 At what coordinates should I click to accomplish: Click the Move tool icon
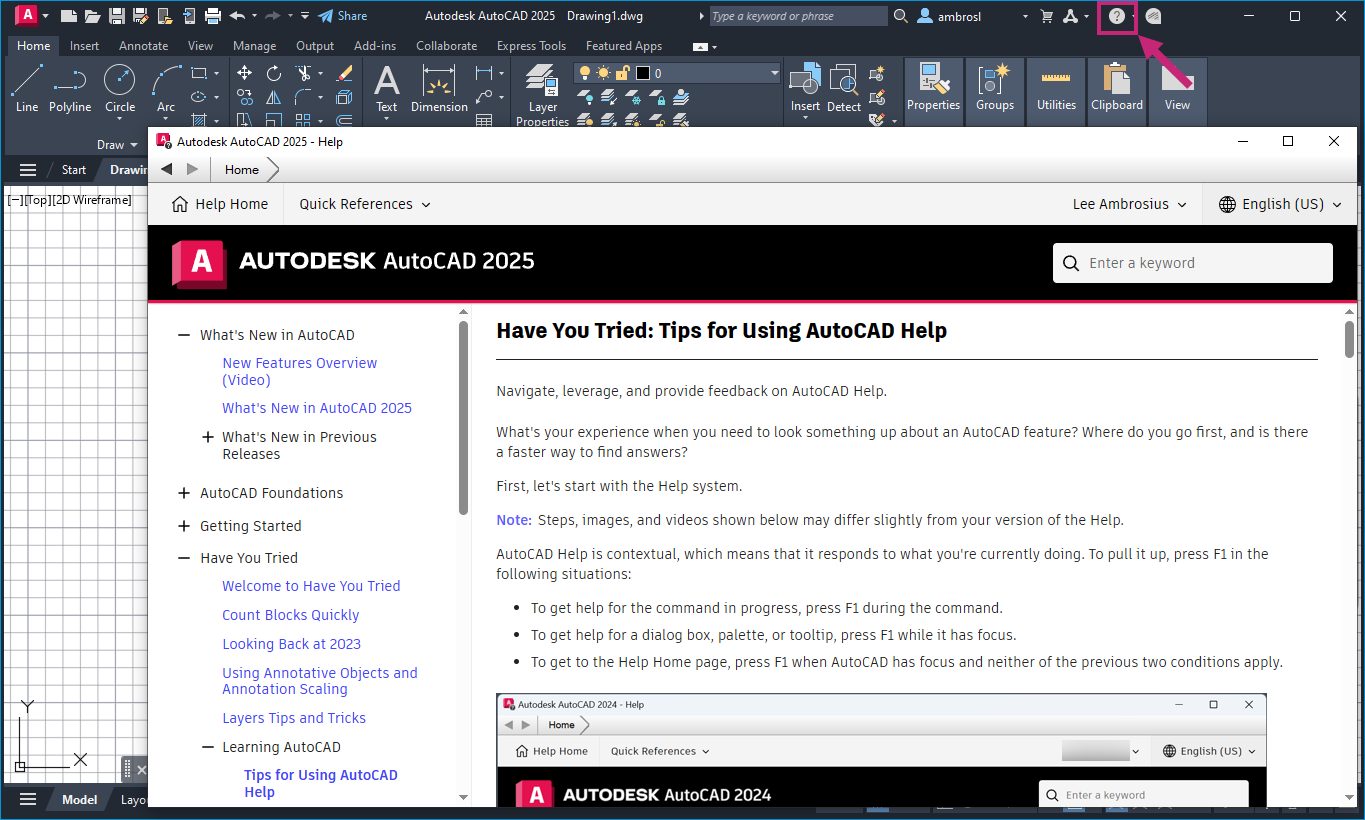(x=244, y=73)
